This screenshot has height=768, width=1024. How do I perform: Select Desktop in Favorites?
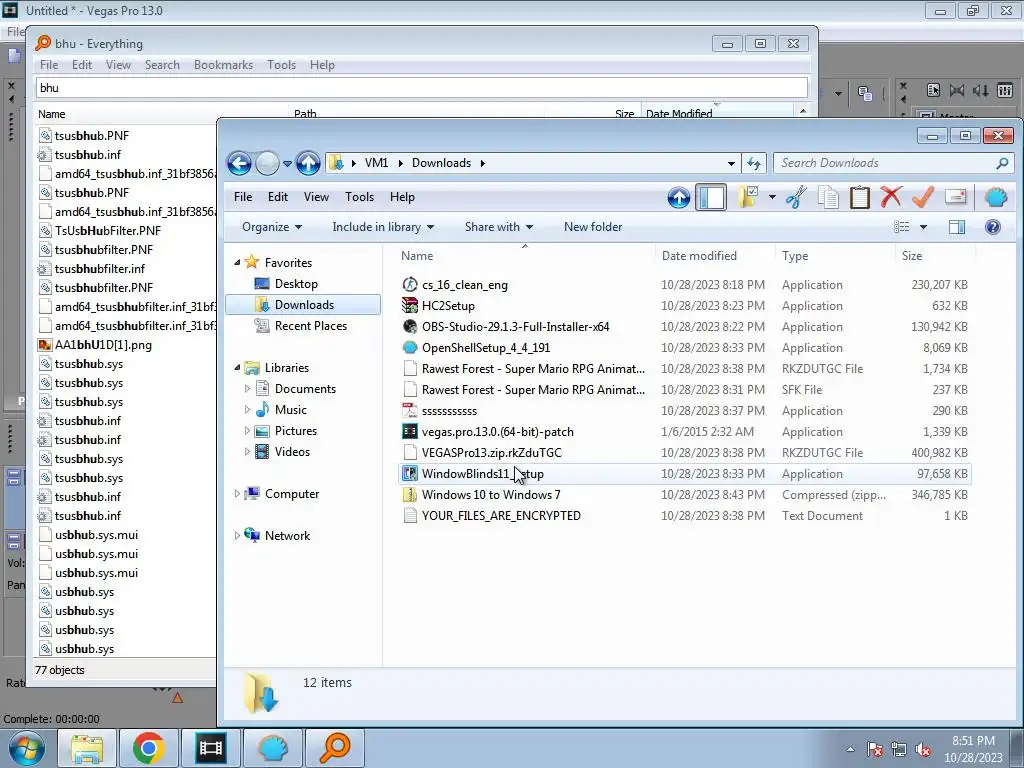pos(296,283)
